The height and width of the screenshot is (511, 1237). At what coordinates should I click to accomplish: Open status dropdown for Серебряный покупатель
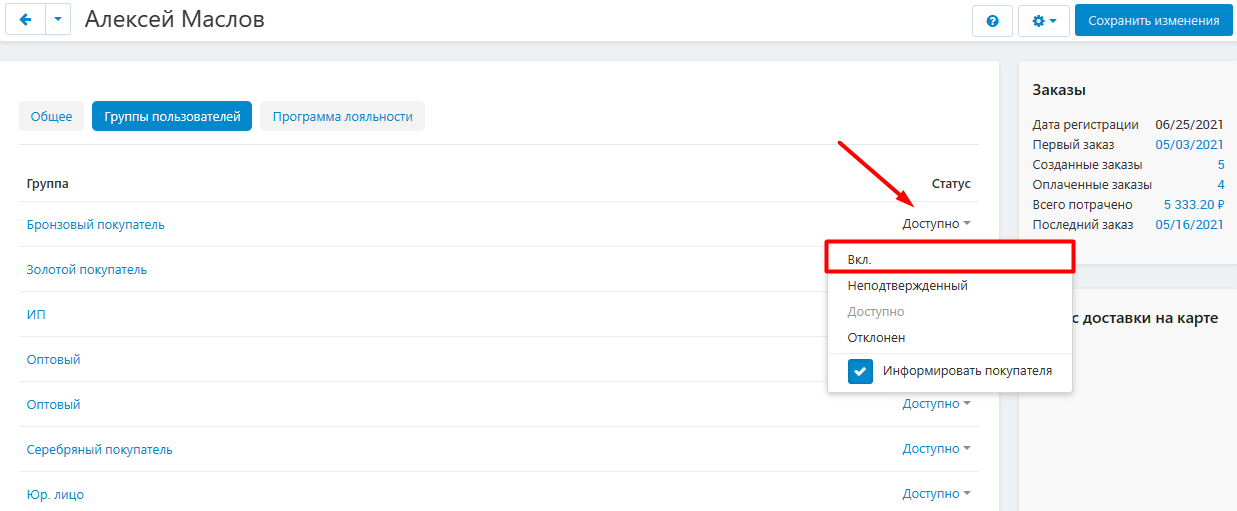(x=937, y=449)
